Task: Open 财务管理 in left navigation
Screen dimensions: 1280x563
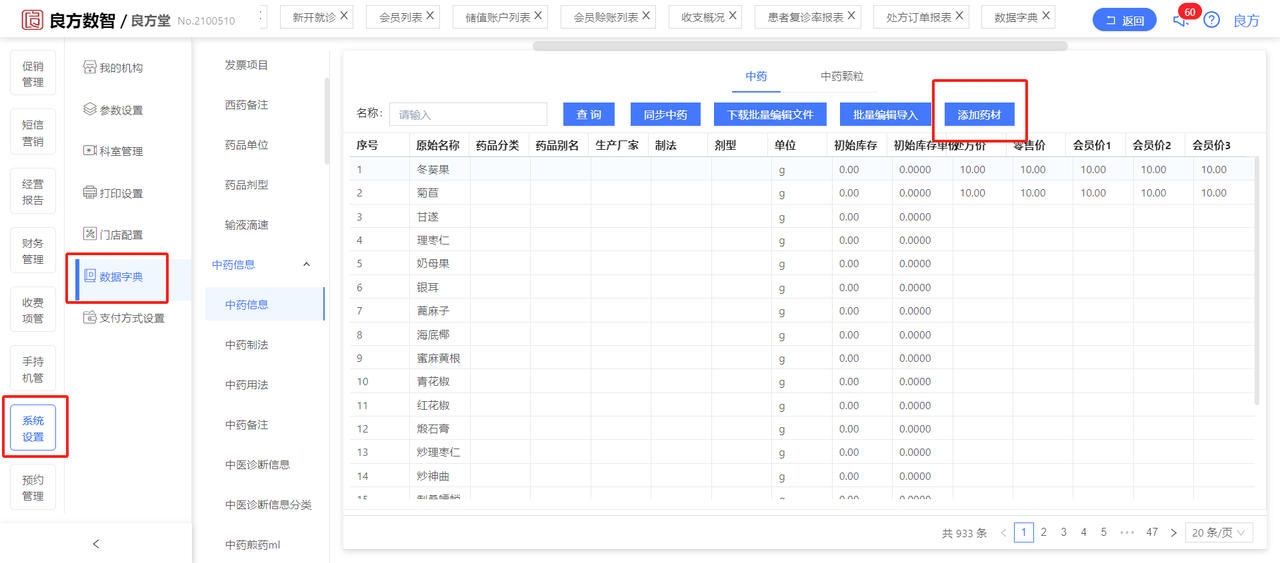Action: click(x=33, y=251)
